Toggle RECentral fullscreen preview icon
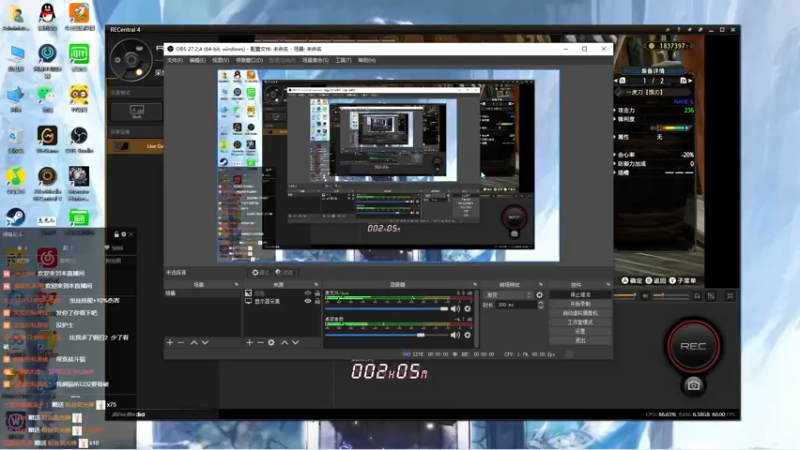 pyautogui.click(x=730, y=296)
